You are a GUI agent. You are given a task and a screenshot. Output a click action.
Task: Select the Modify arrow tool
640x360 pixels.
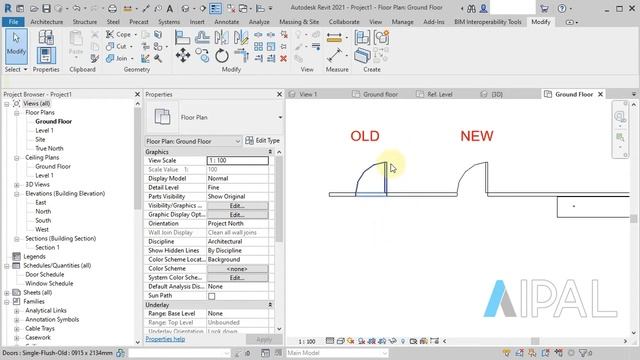16,46
